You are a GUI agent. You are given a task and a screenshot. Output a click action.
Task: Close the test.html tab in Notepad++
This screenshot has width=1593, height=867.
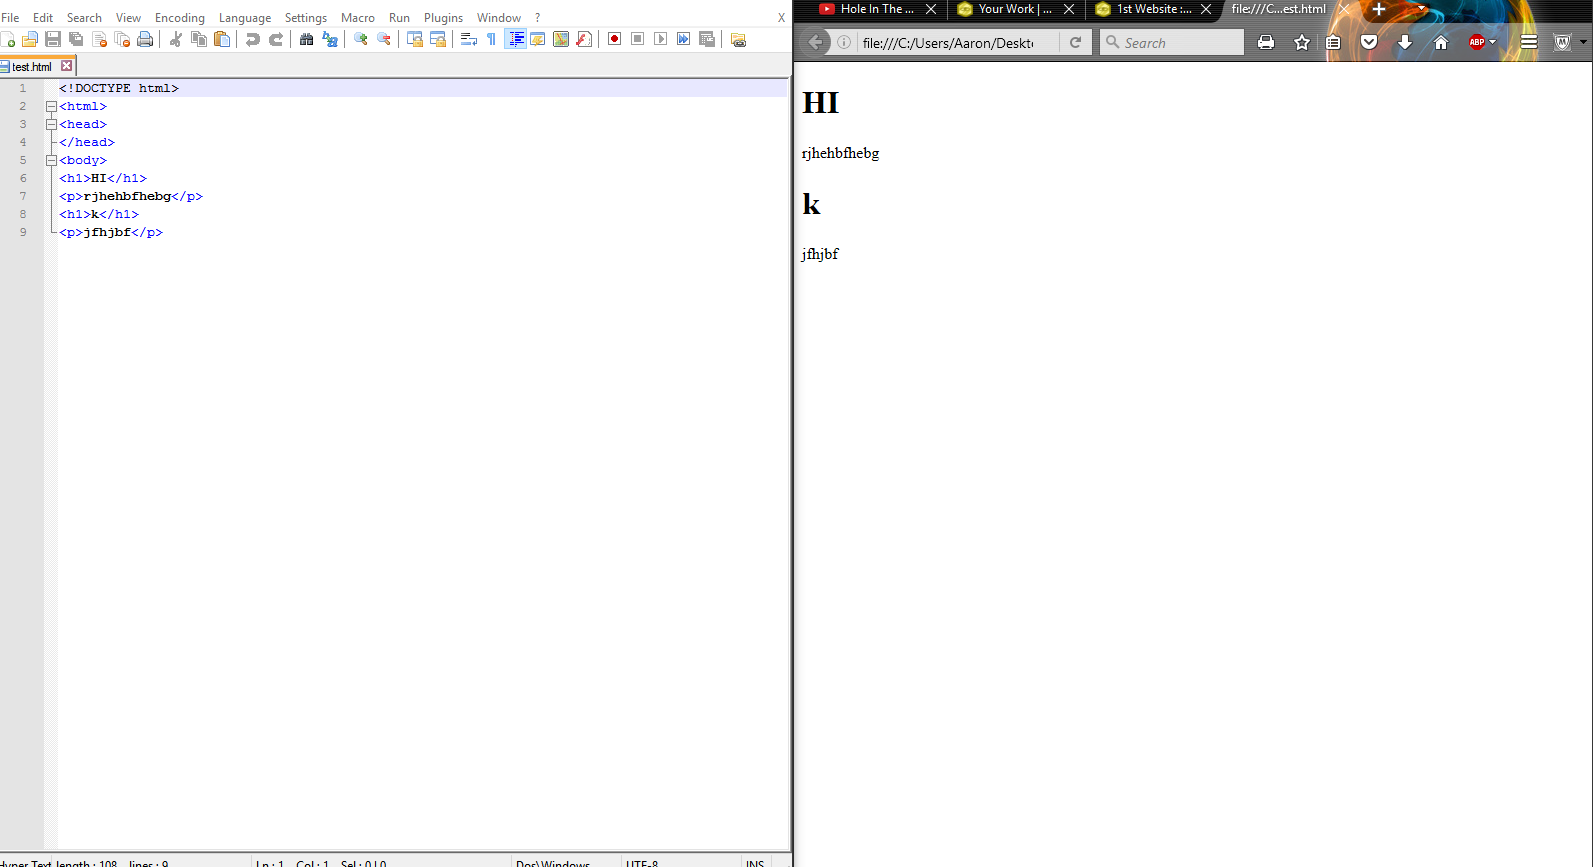[x=67, y=66]
